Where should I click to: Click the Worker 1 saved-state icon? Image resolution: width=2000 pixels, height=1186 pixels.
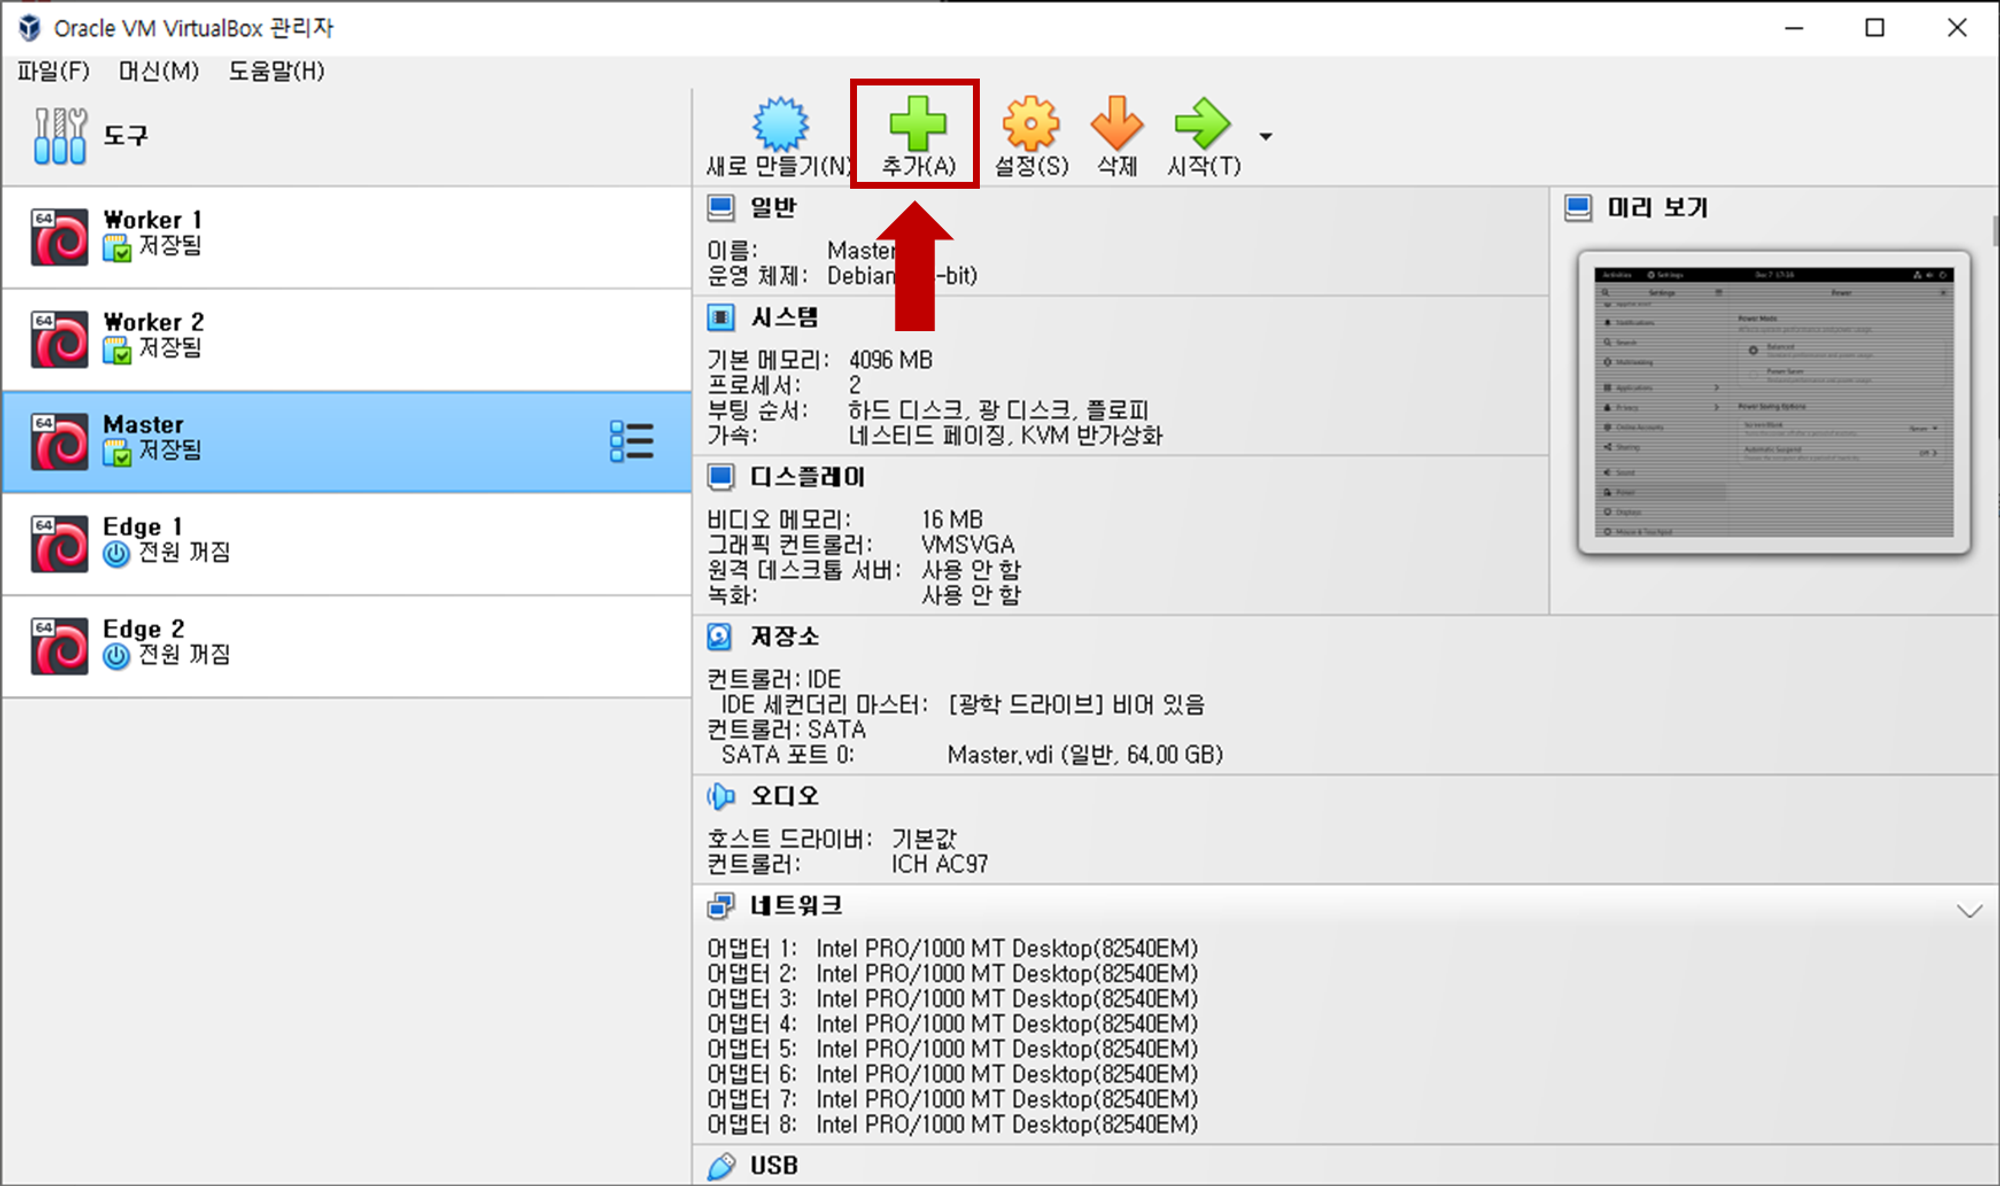(x=117, y=248)
